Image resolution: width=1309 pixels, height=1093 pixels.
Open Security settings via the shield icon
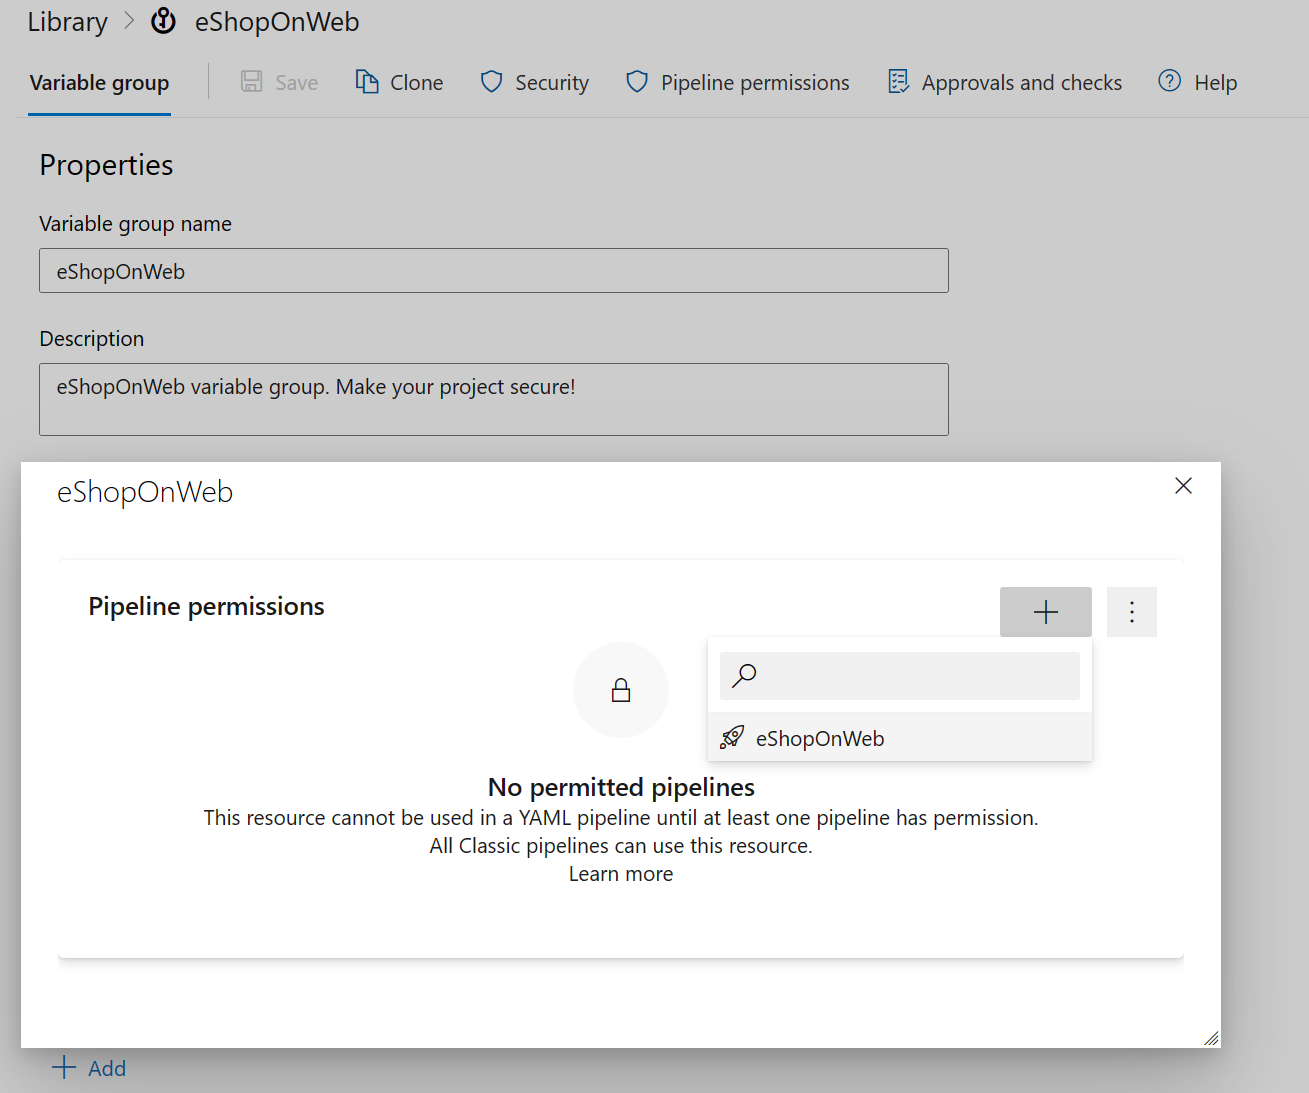tap(491, 81)
